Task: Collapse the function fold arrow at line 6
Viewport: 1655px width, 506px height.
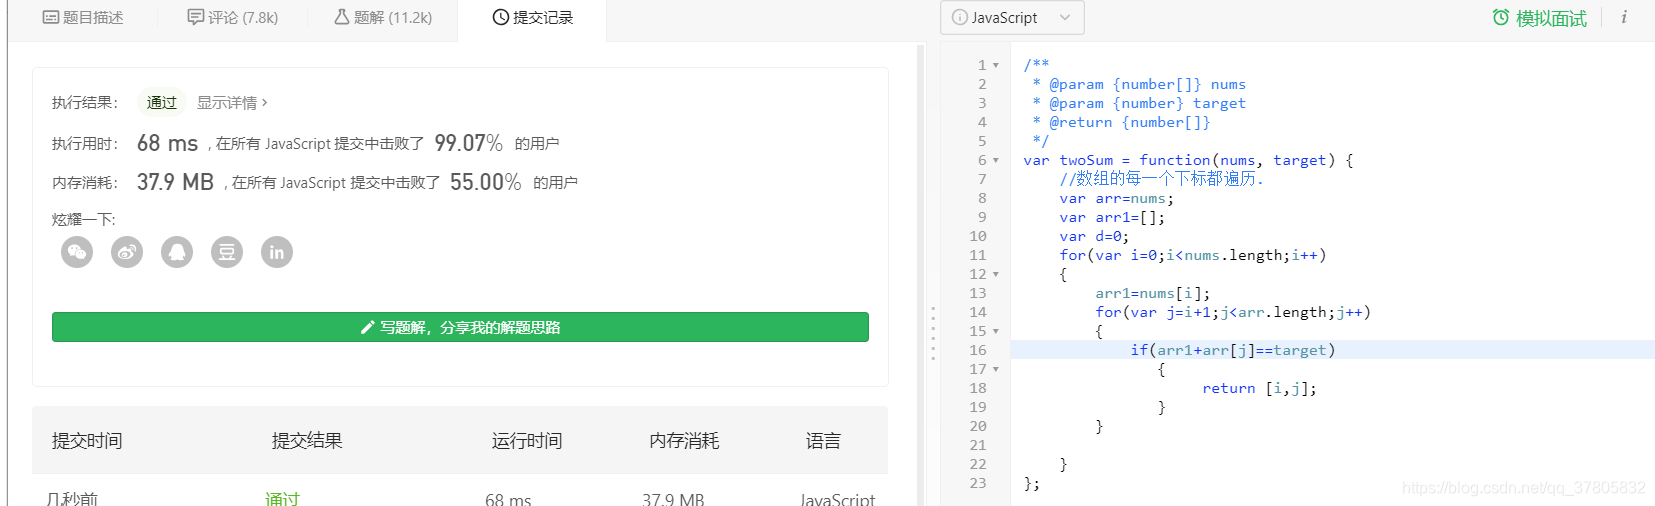Action: coord(996,160)
